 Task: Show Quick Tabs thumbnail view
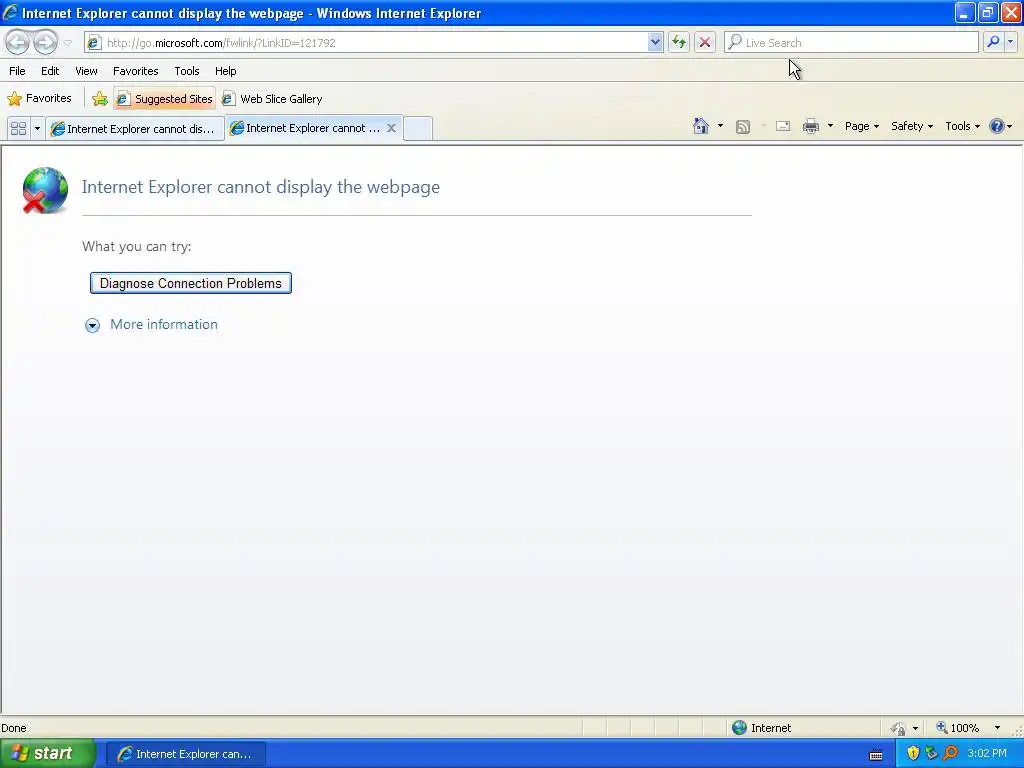[18, 128]
